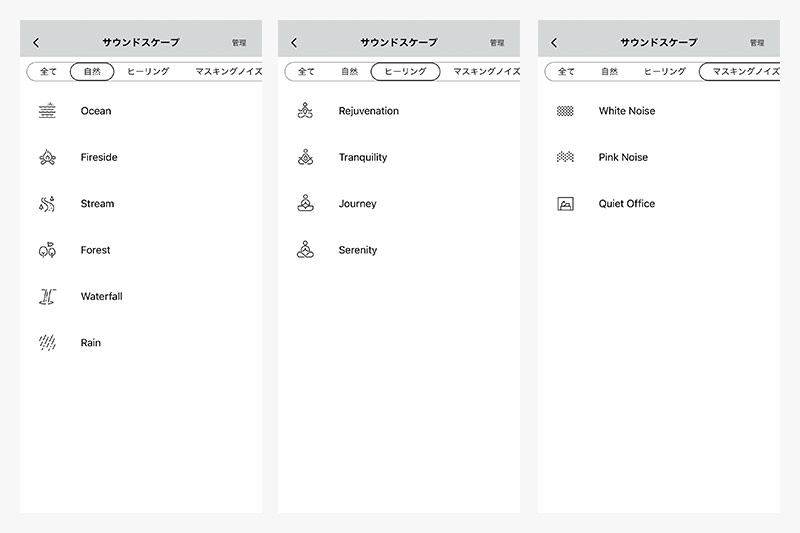
Task: Play the Stream soundscape label
Action: (x=97, y=204)
